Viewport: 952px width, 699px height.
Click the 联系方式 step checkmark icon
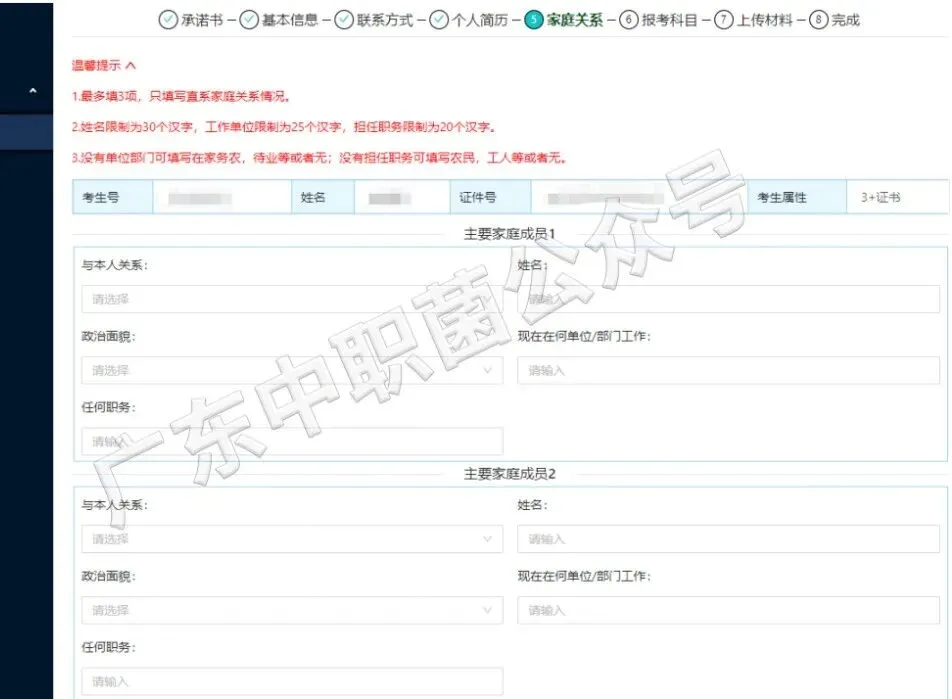pos(344,20)
